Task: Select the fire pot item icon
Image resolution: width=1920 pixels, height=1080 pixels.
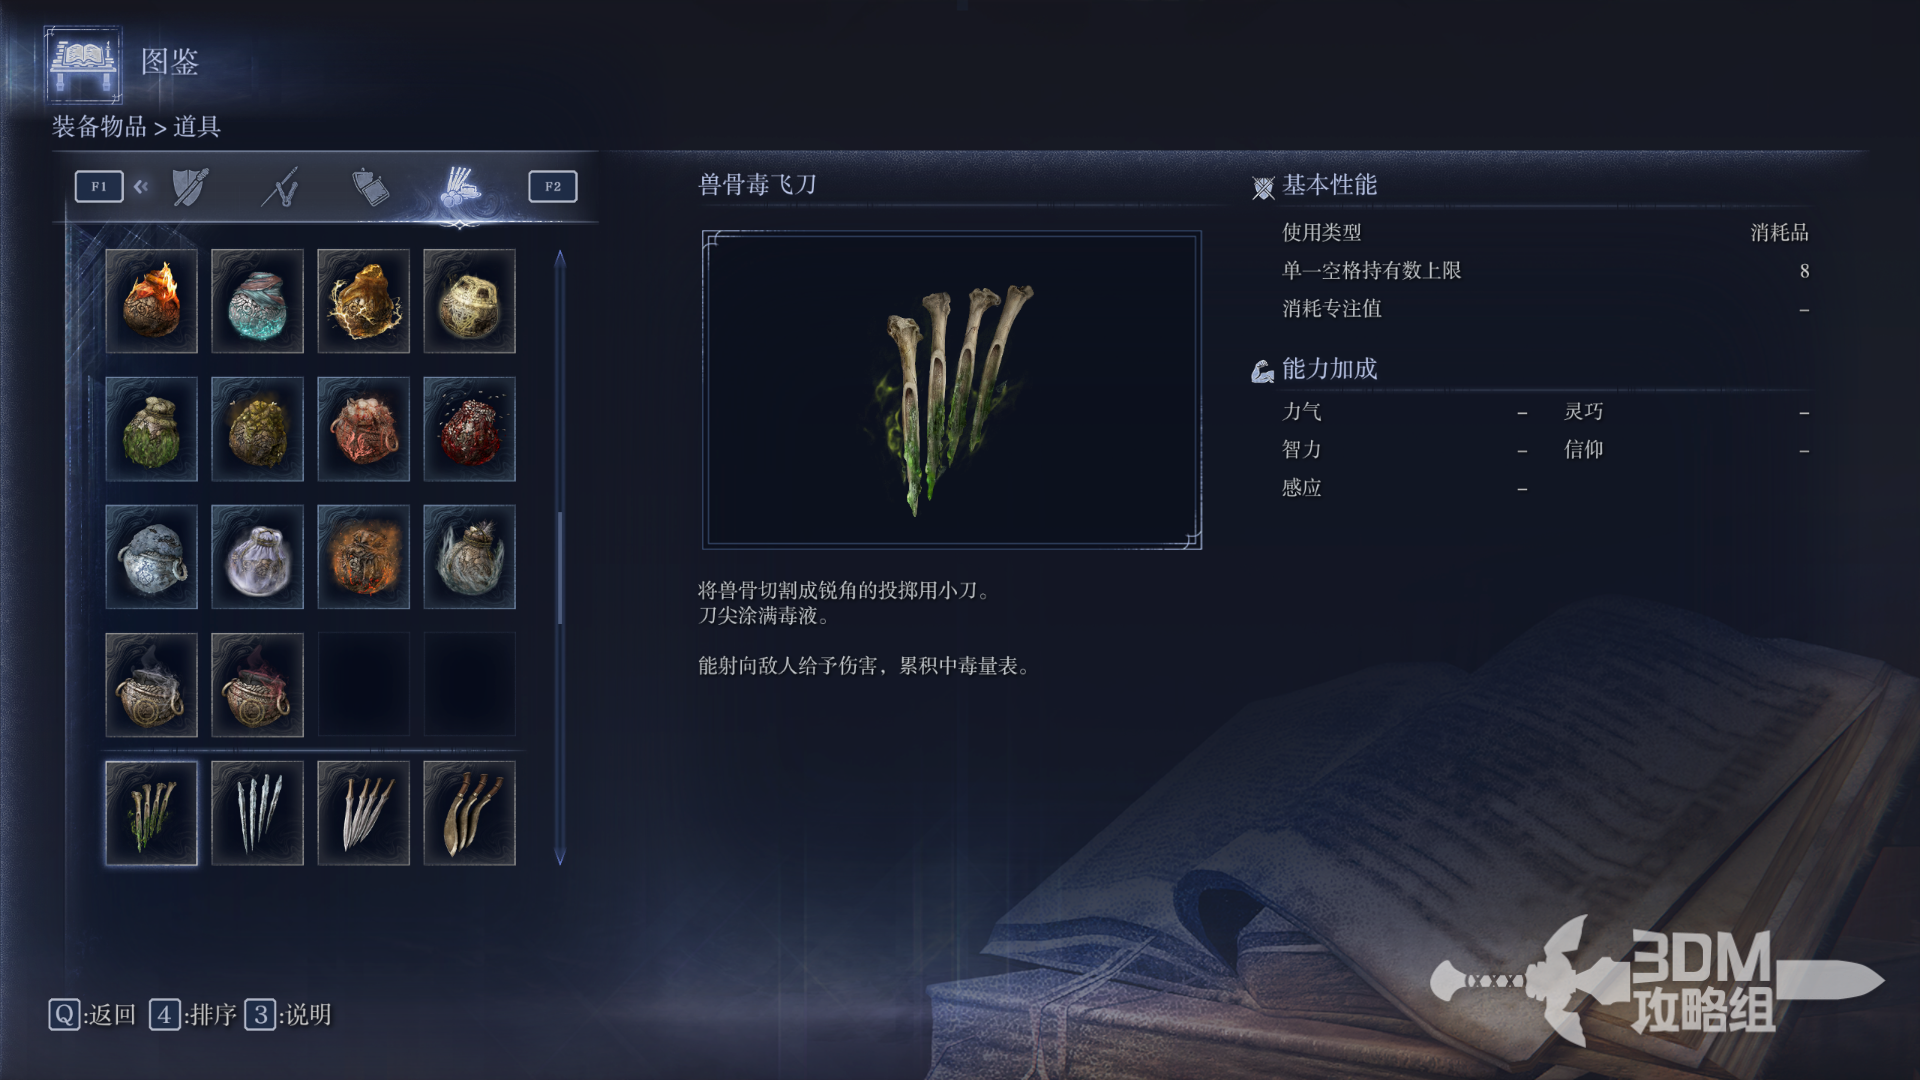Action: (151, 301)
